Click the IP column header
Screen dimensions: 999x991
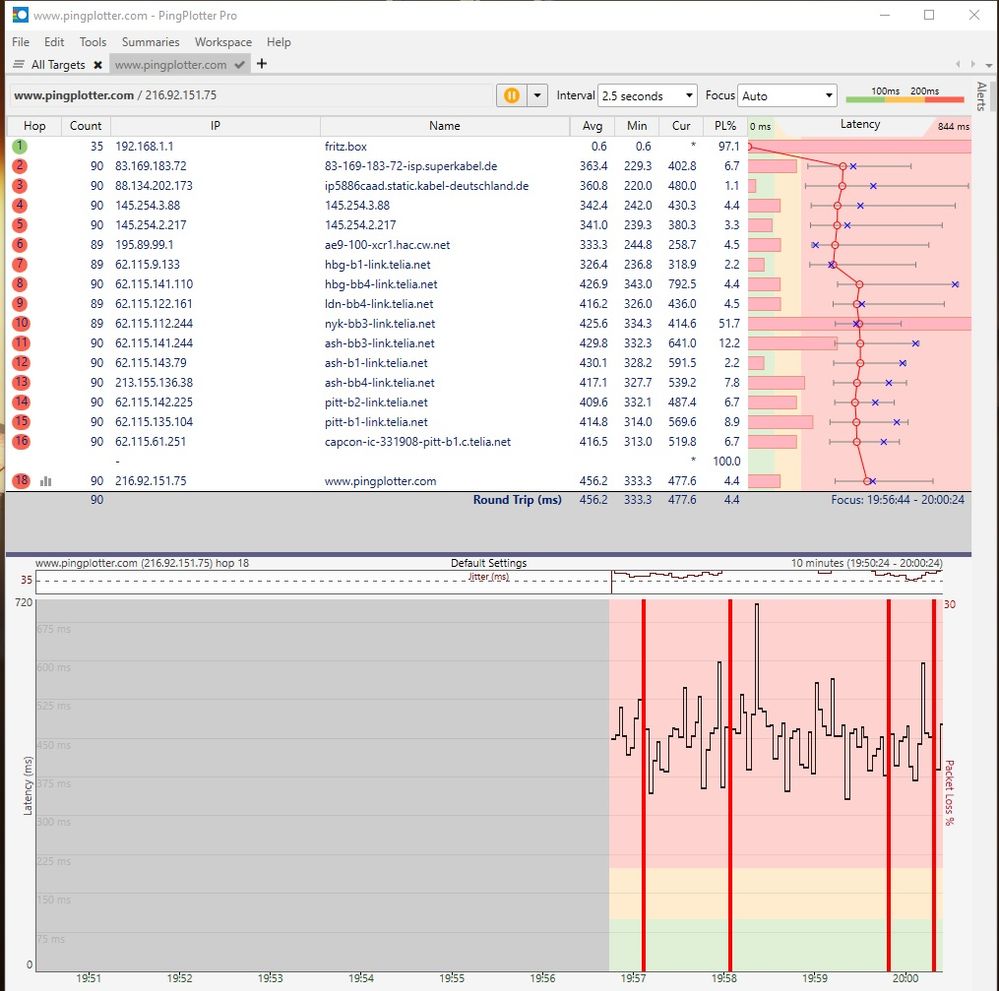215,126
